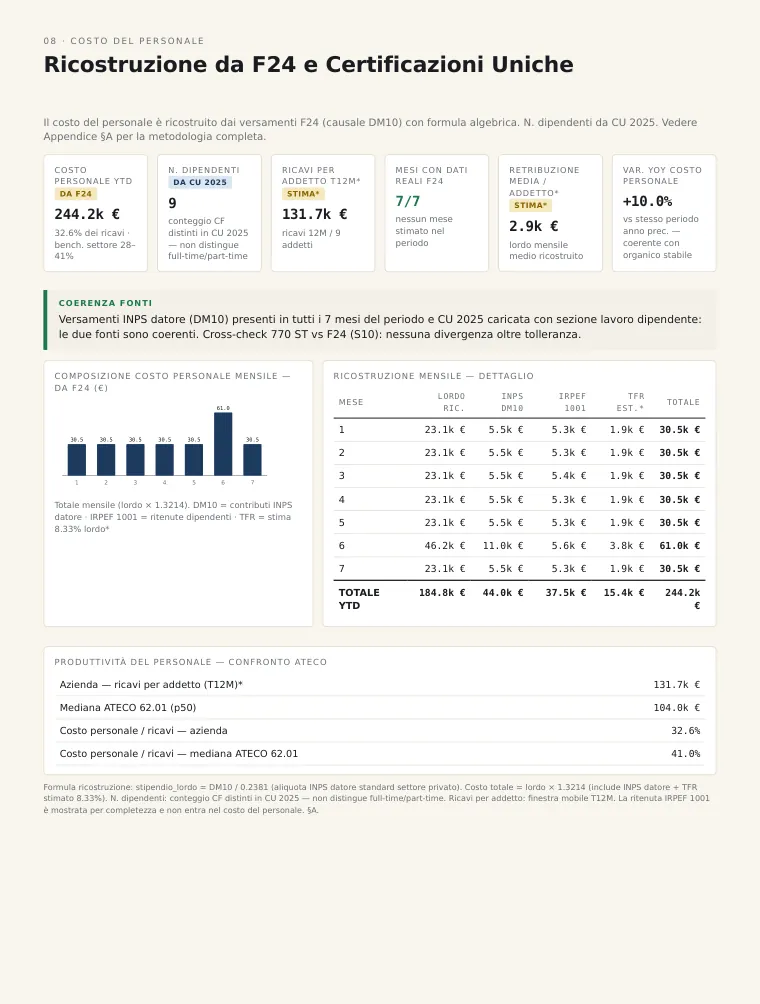Image resolution: width=760 pixels, height=1004 pixels.
Task: Select the Retribuzione media STIMA badge
Action: tap(530, 206)
